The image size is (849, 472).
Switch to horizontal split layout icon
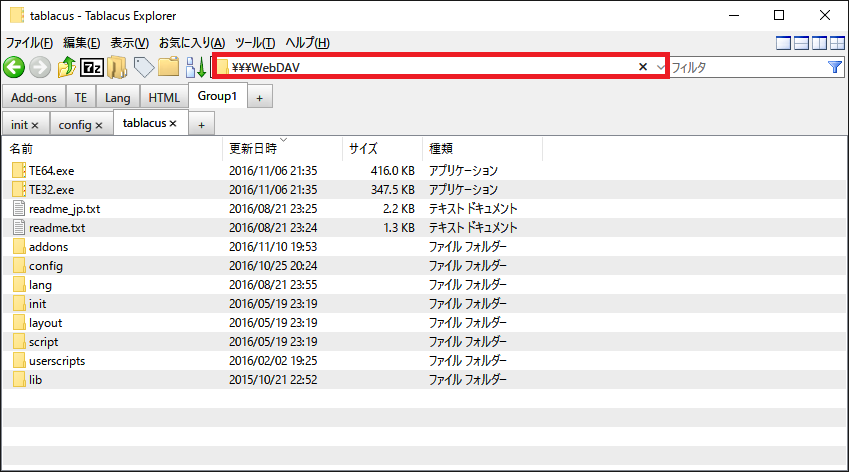coord(801,43)
